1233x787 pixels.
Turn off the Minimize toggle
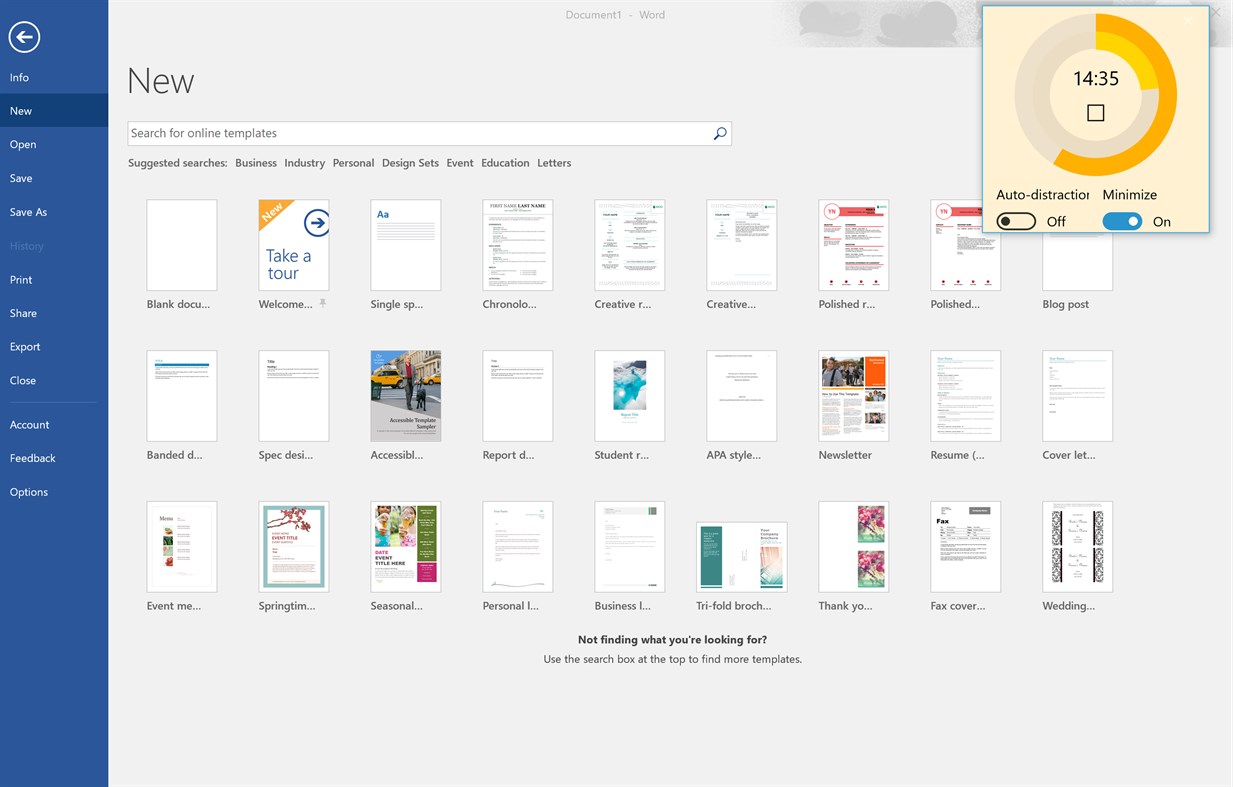click(1122, 221)
